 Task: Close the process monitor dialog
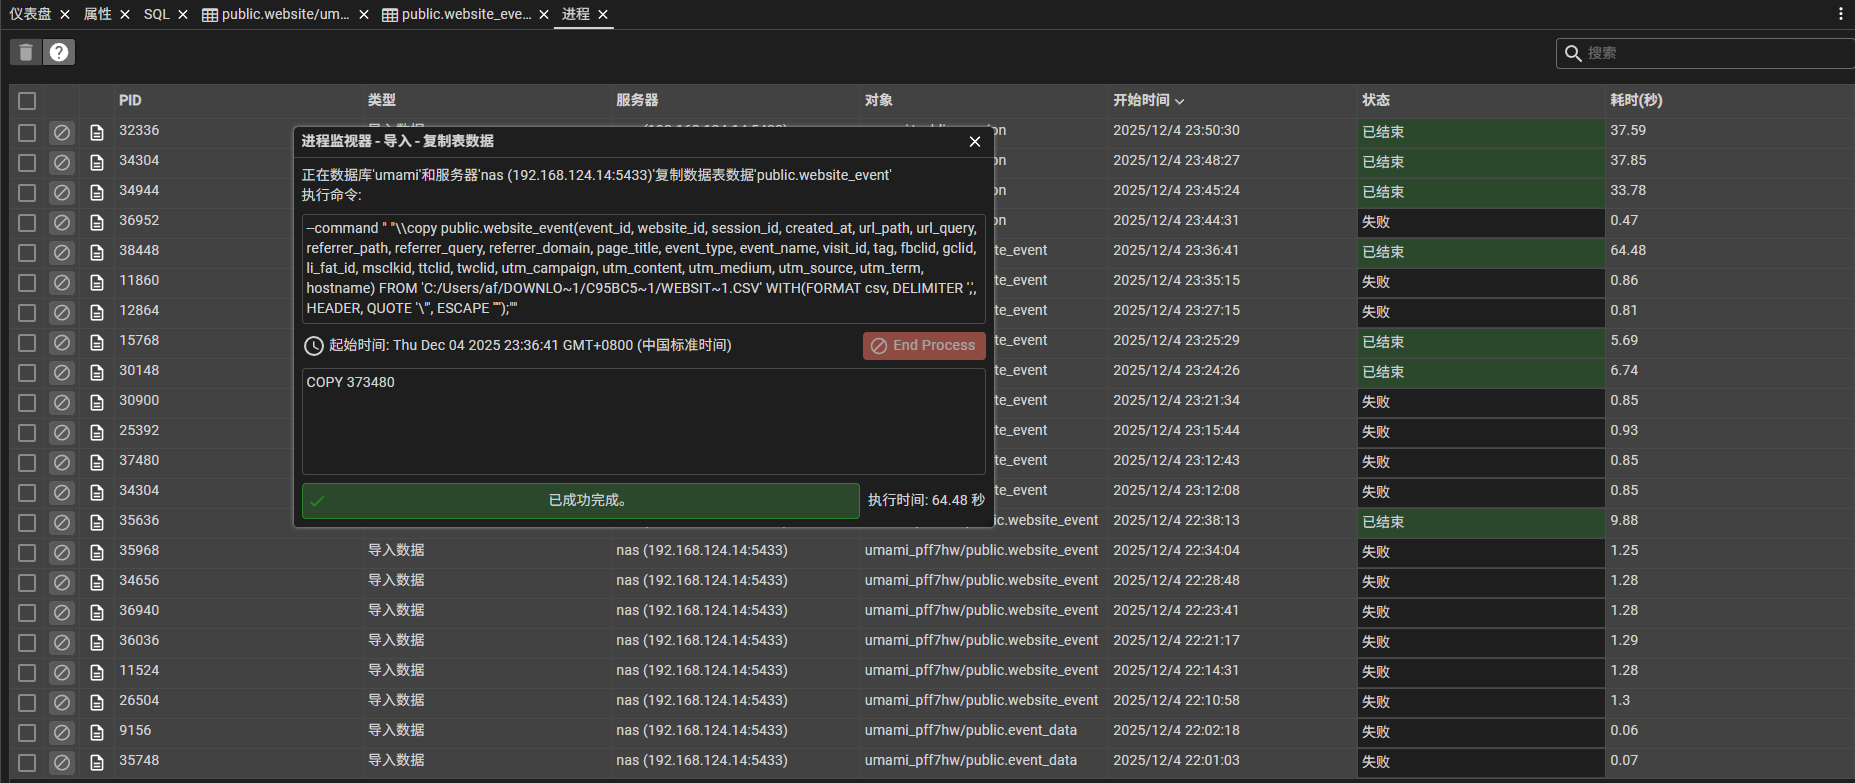click(974, 142)
